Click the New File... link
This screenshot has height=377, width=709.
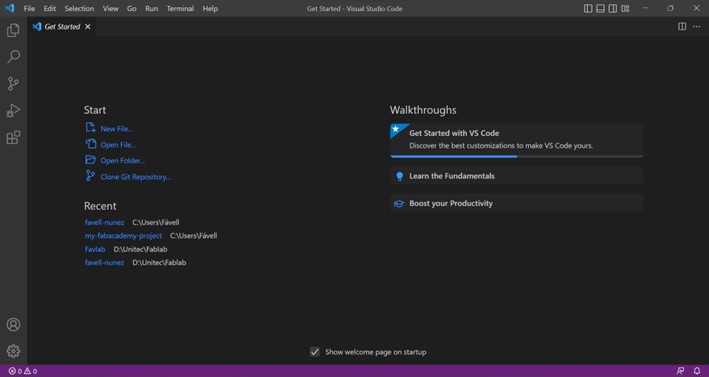(116, 129)
